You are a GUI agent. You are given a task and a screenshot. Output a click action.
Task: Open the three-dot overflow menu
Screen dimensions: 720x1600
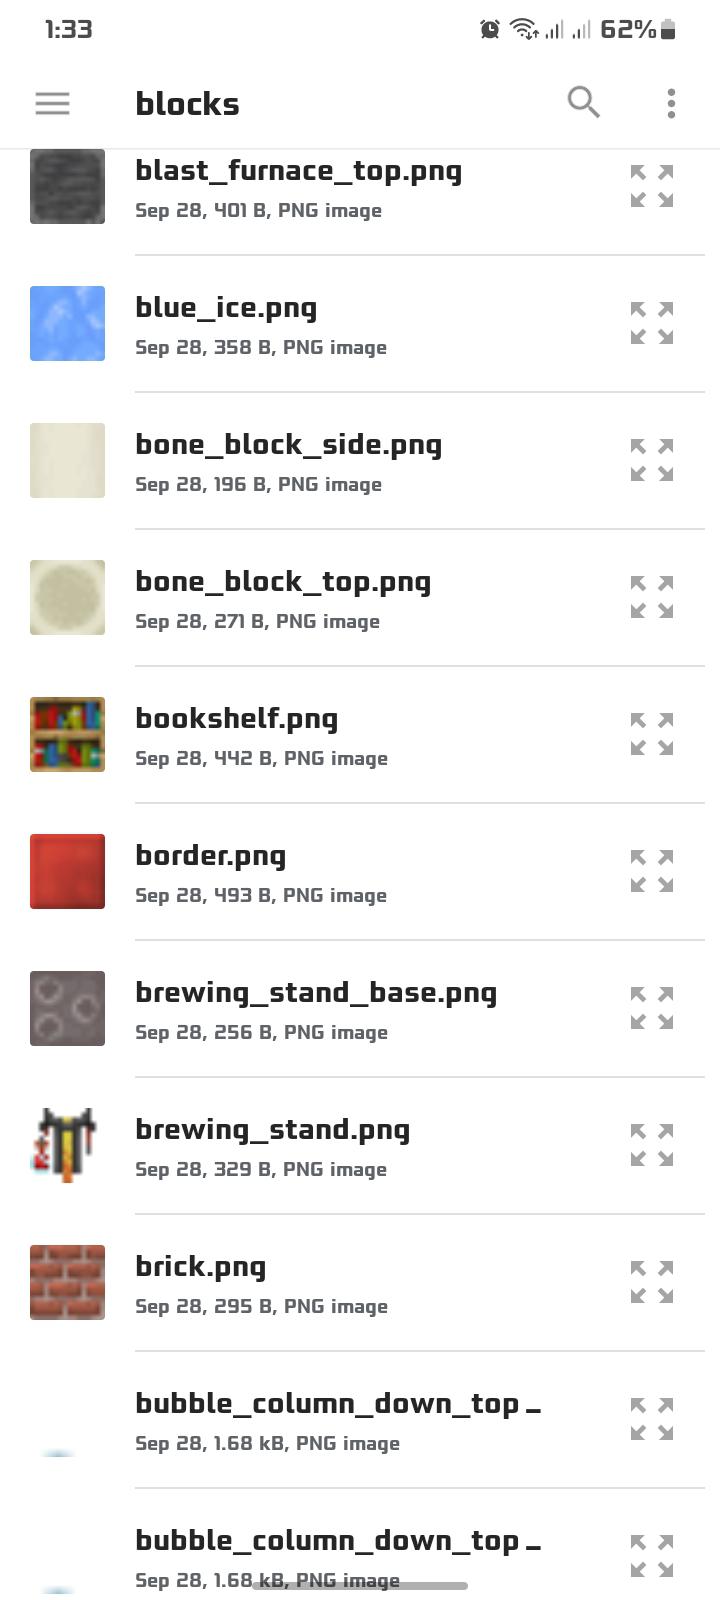[x=671, y=103]
